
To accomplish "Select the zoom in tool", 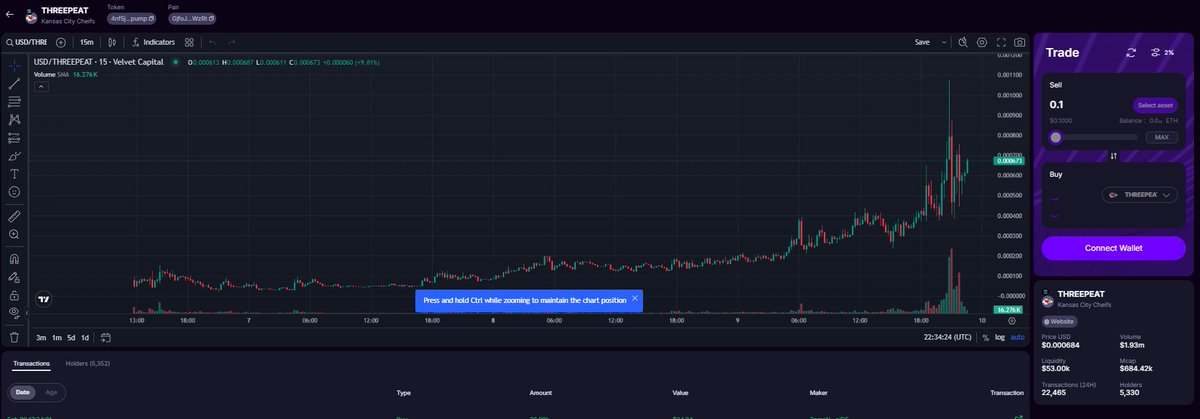I will (x=14, y=234).
